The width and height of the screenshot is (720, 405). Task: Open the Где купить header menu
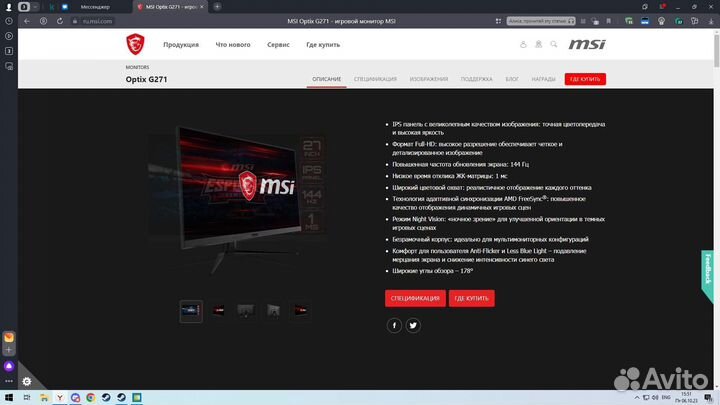point(323,45)
